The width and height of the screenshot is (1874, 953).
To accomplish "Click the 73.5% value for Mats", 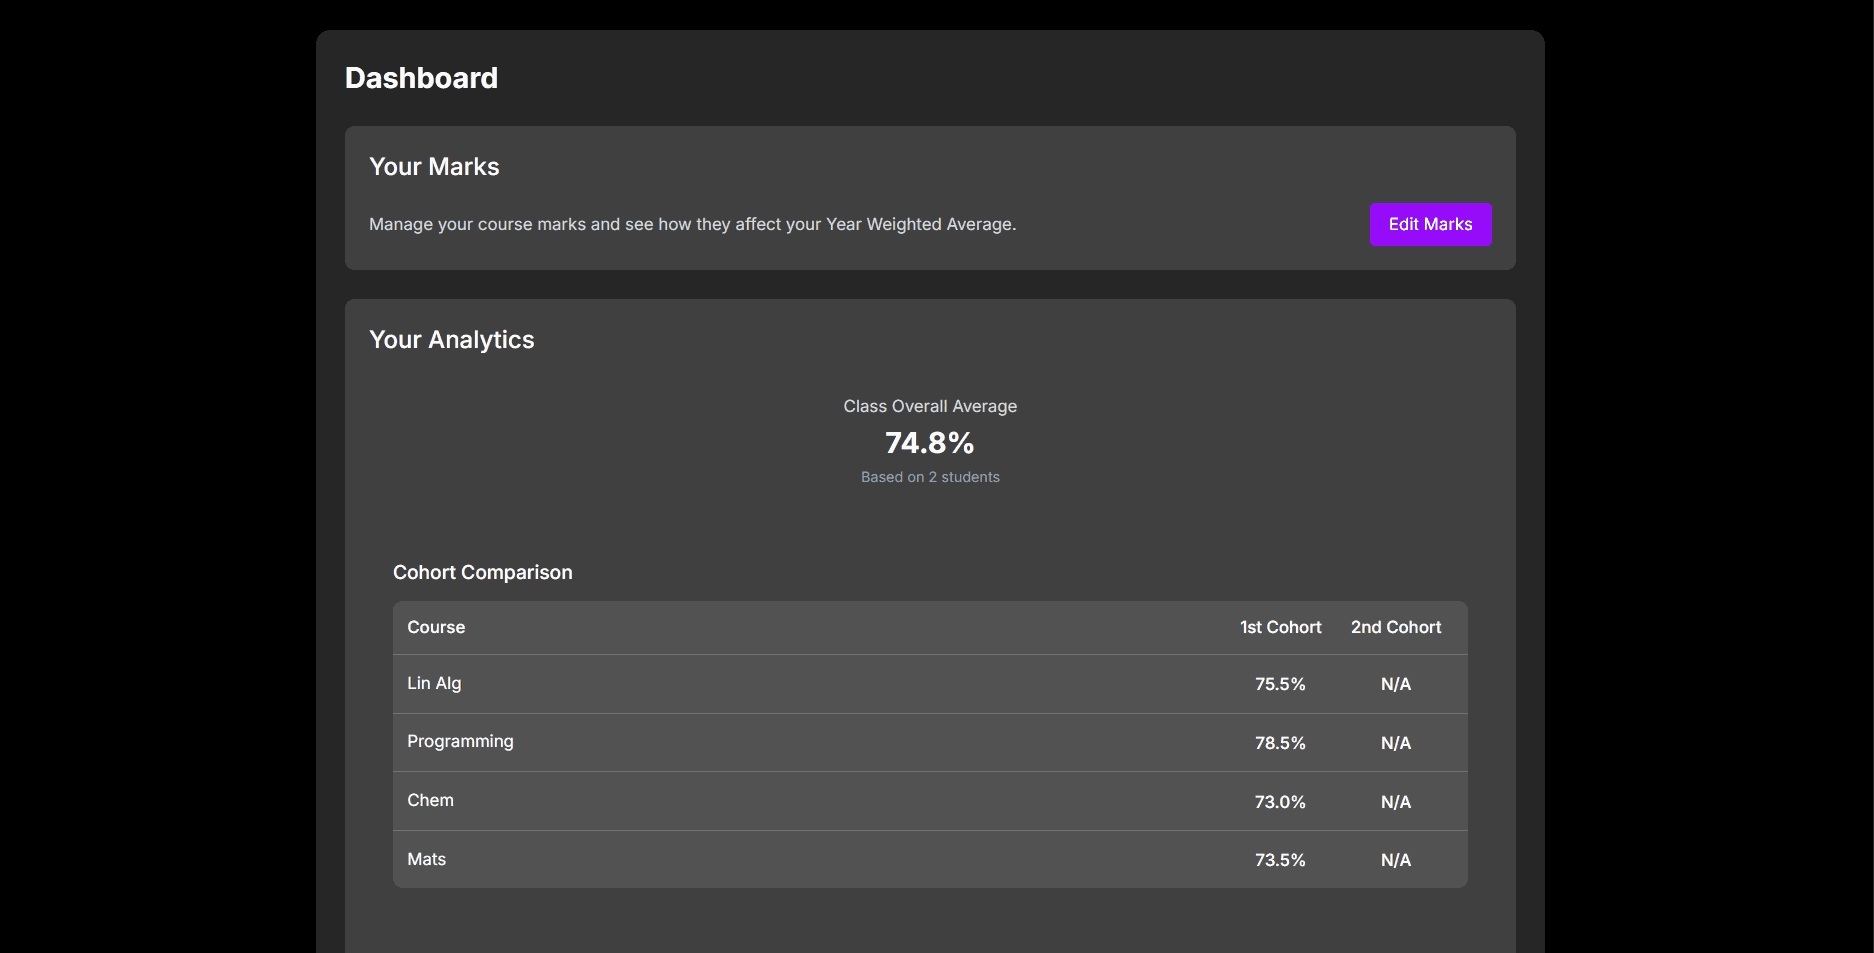I will 1280,860.
